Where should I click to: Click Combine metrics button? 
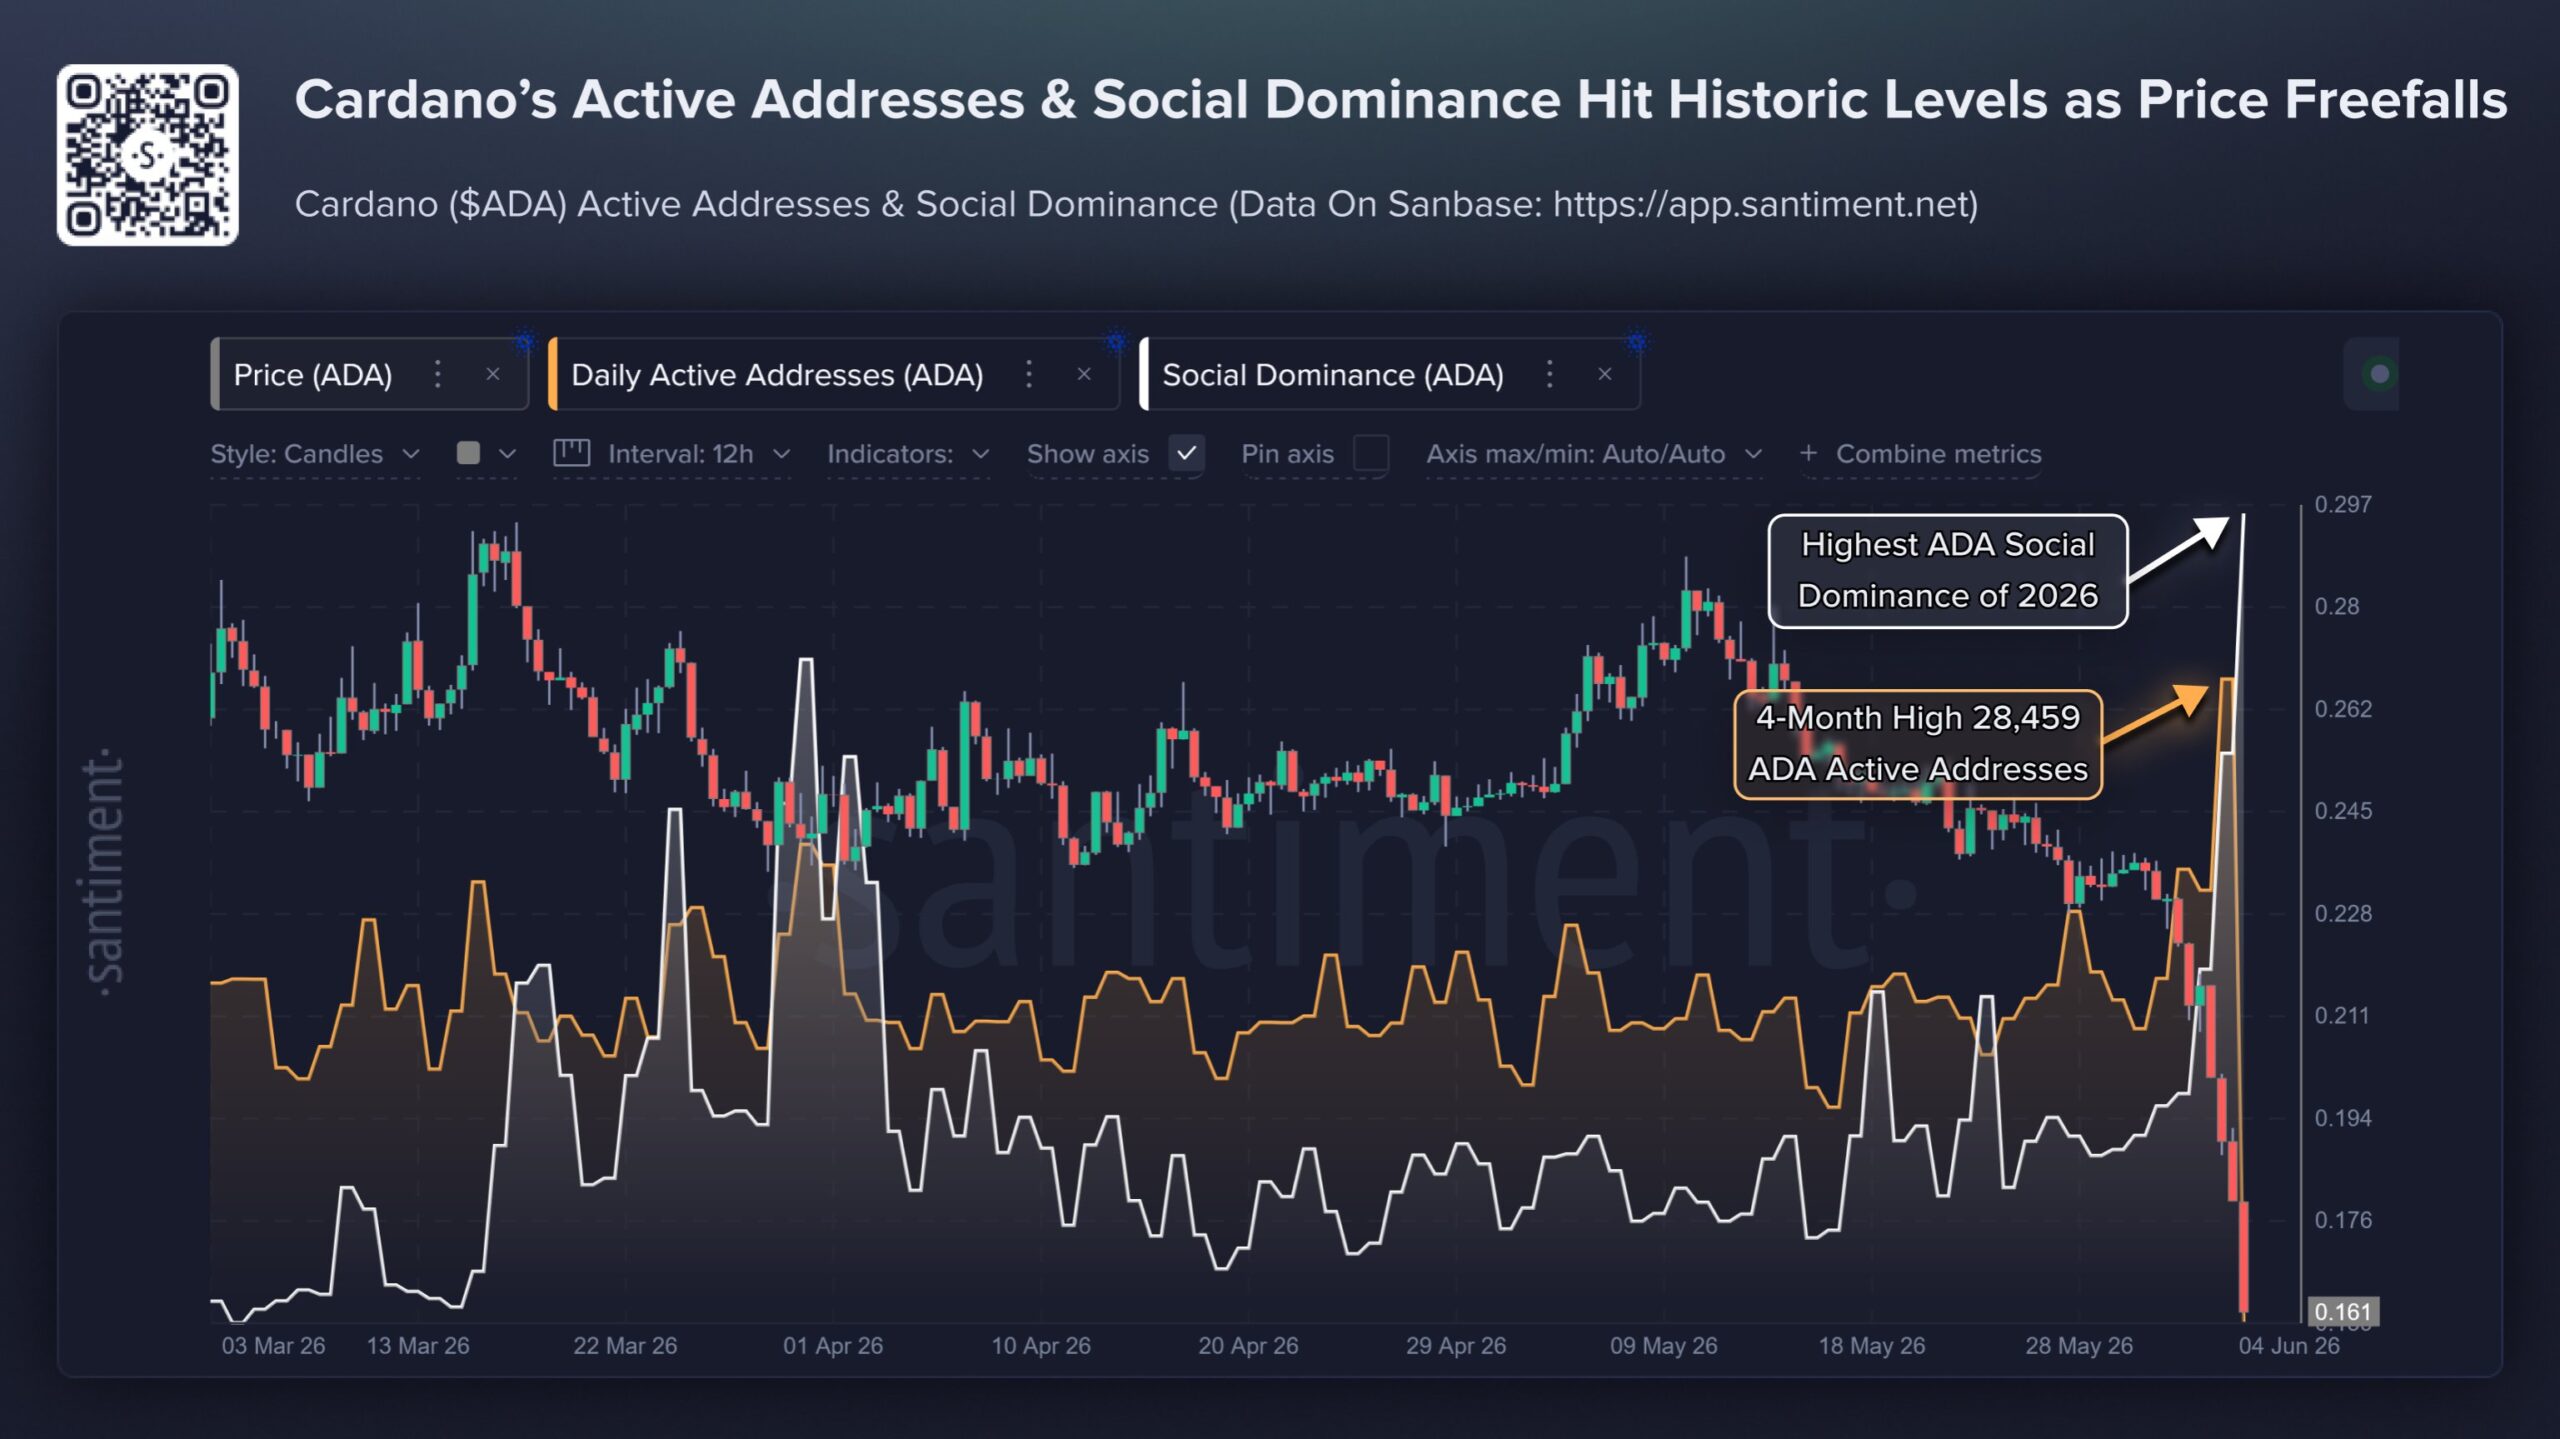click(1920, 454)
